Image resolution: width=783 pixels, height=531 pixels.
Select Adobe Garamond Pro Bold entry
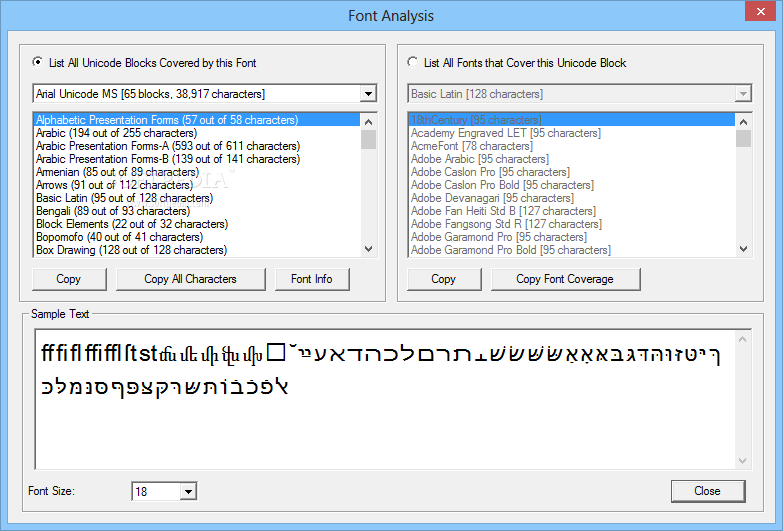tap(572, 250)
